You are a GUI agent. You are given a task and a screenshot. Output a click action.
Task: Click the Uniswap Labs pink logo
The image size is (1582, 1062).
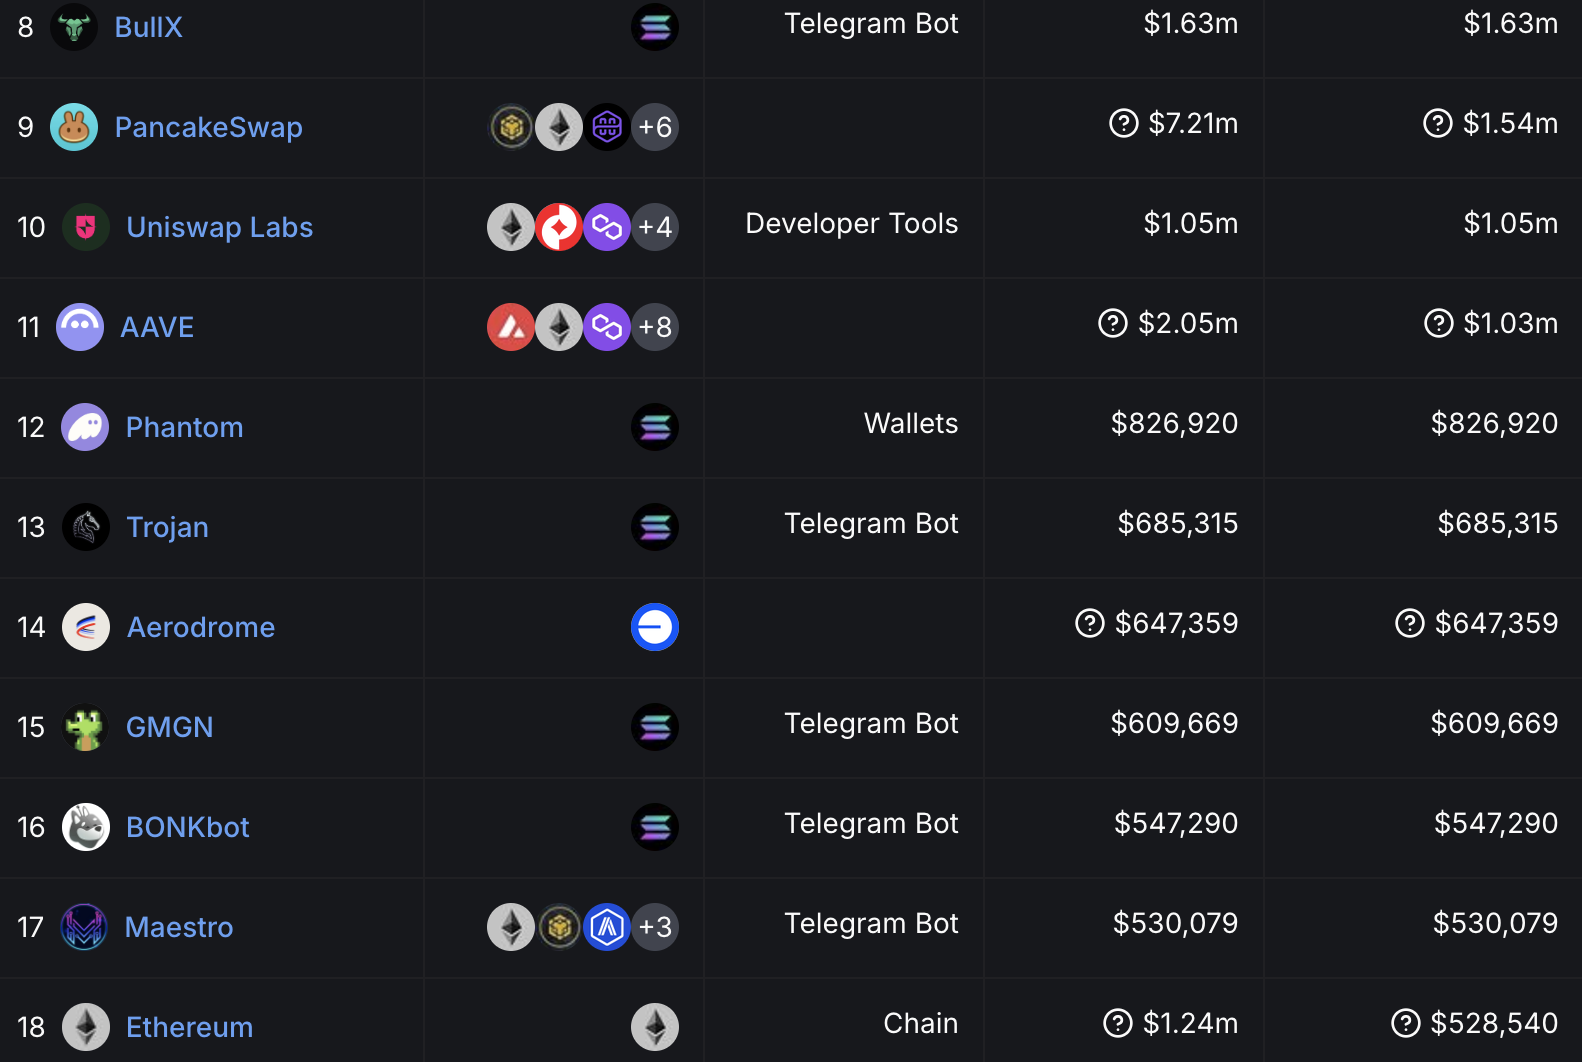(x=86, y=227)
